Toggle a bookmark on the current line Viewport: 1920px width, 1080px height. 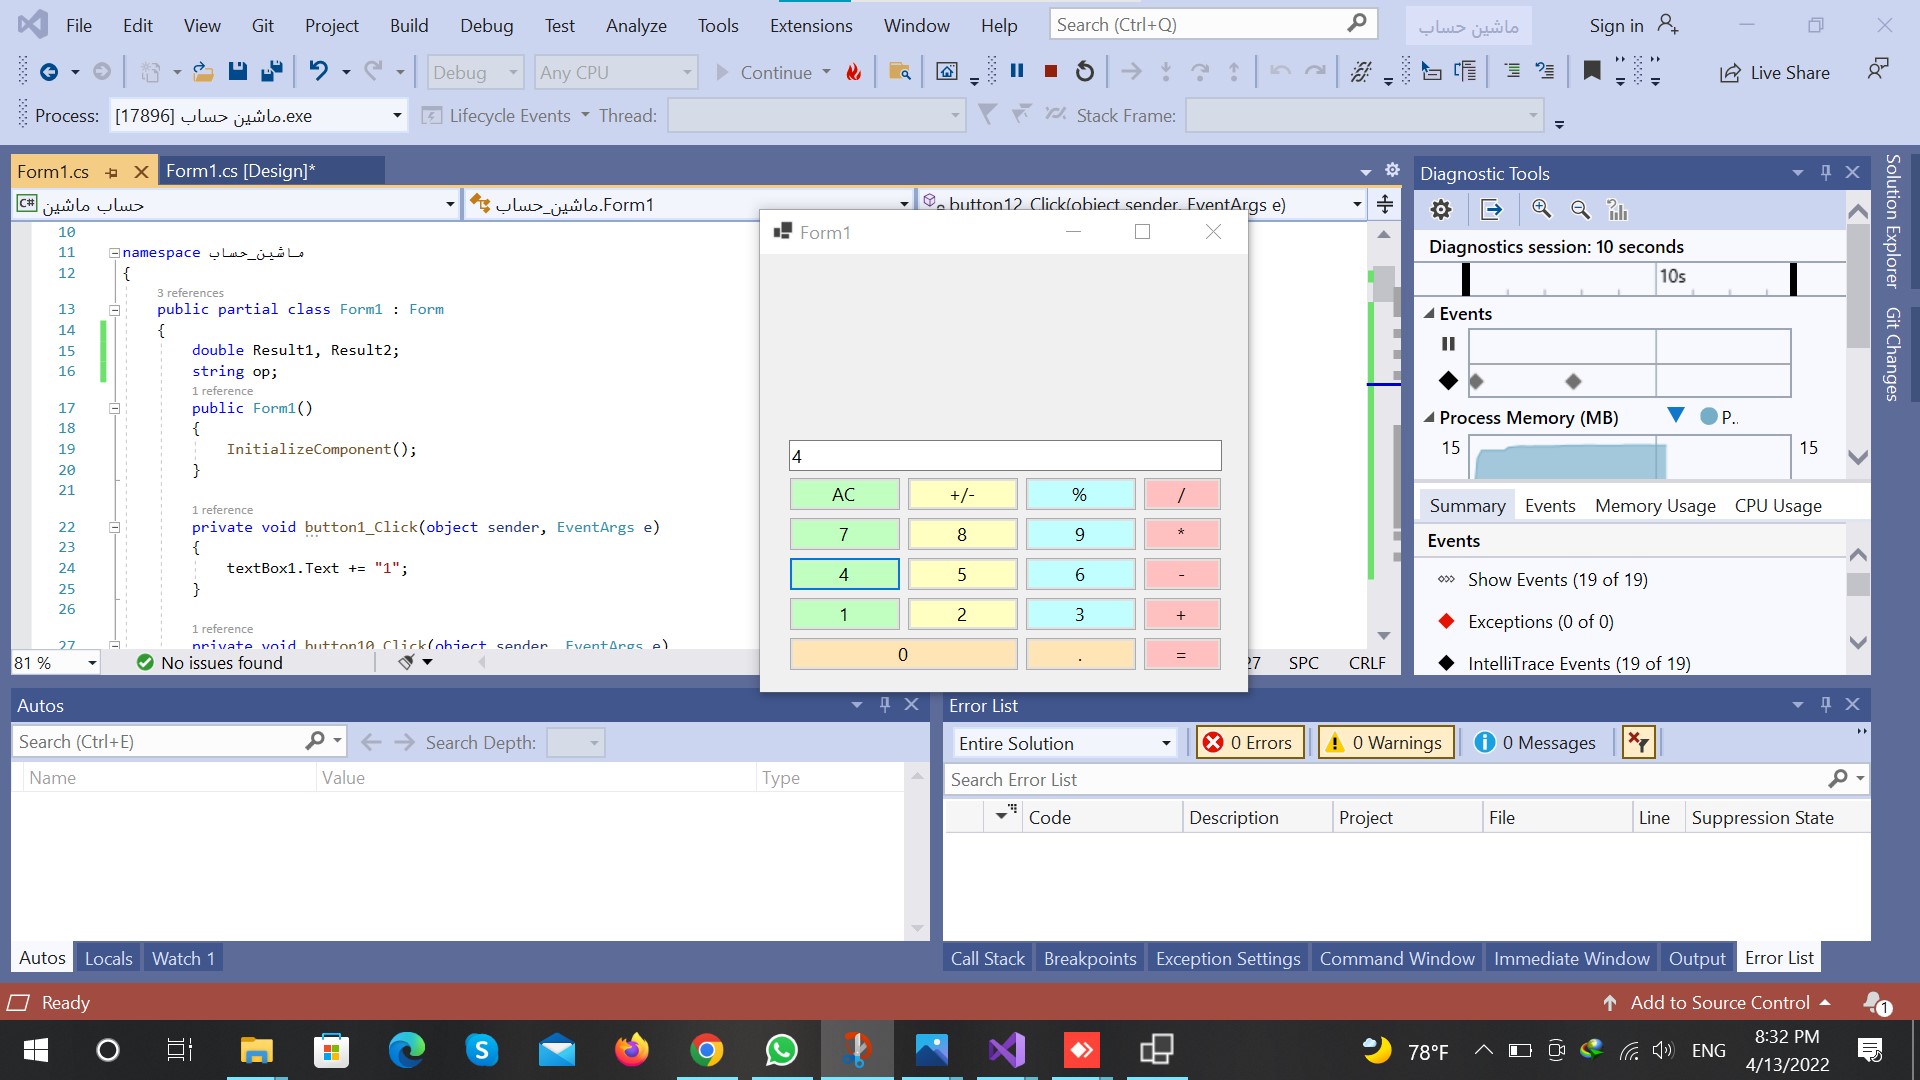point(1592,71)
